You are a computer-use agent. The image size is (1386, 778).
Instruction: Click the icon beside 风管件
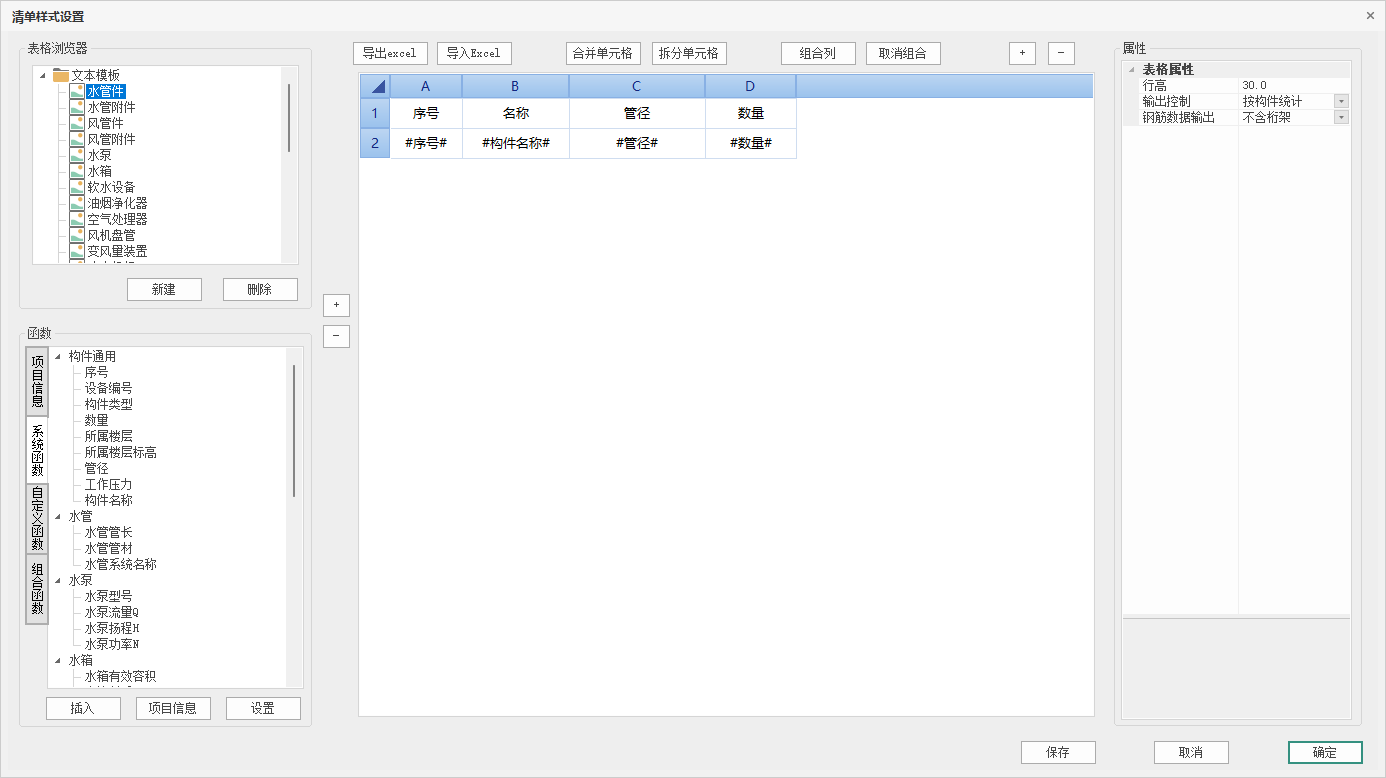77,123
